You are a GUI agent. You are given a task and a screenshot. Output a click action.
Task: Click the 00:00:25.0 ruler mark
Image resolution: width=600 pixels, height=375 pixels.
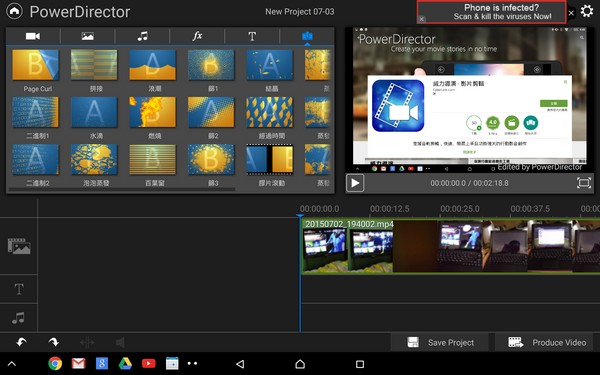tap(460, 209)
